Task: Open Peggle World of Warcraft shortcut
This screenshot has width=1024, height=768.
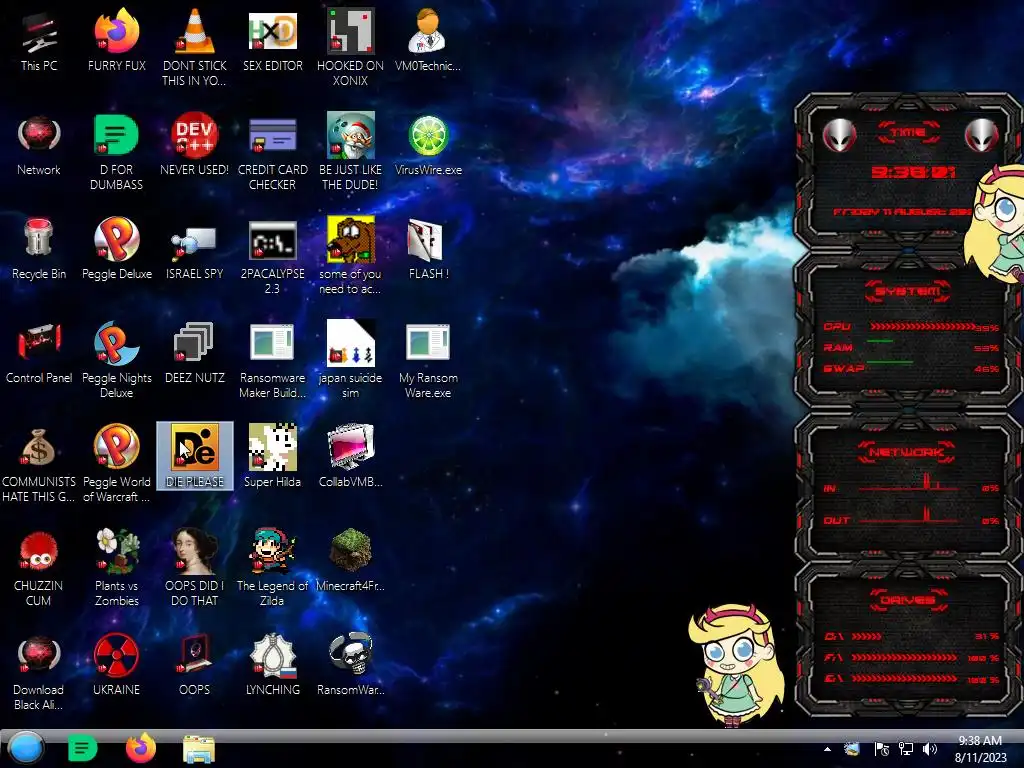Action: [116, 463]
